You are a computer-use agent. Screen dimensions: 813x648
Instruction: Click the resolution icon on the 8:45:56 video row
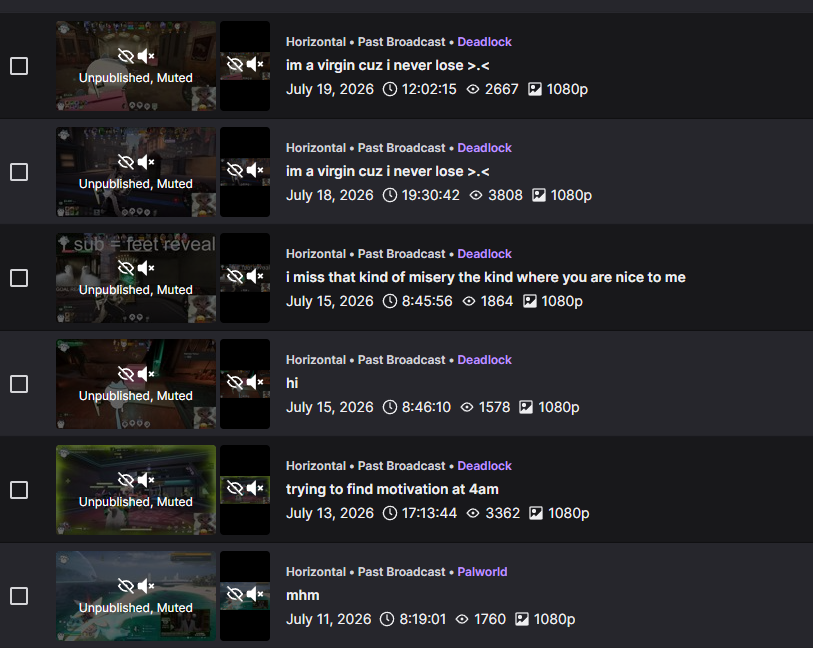[x=529, y=301]
